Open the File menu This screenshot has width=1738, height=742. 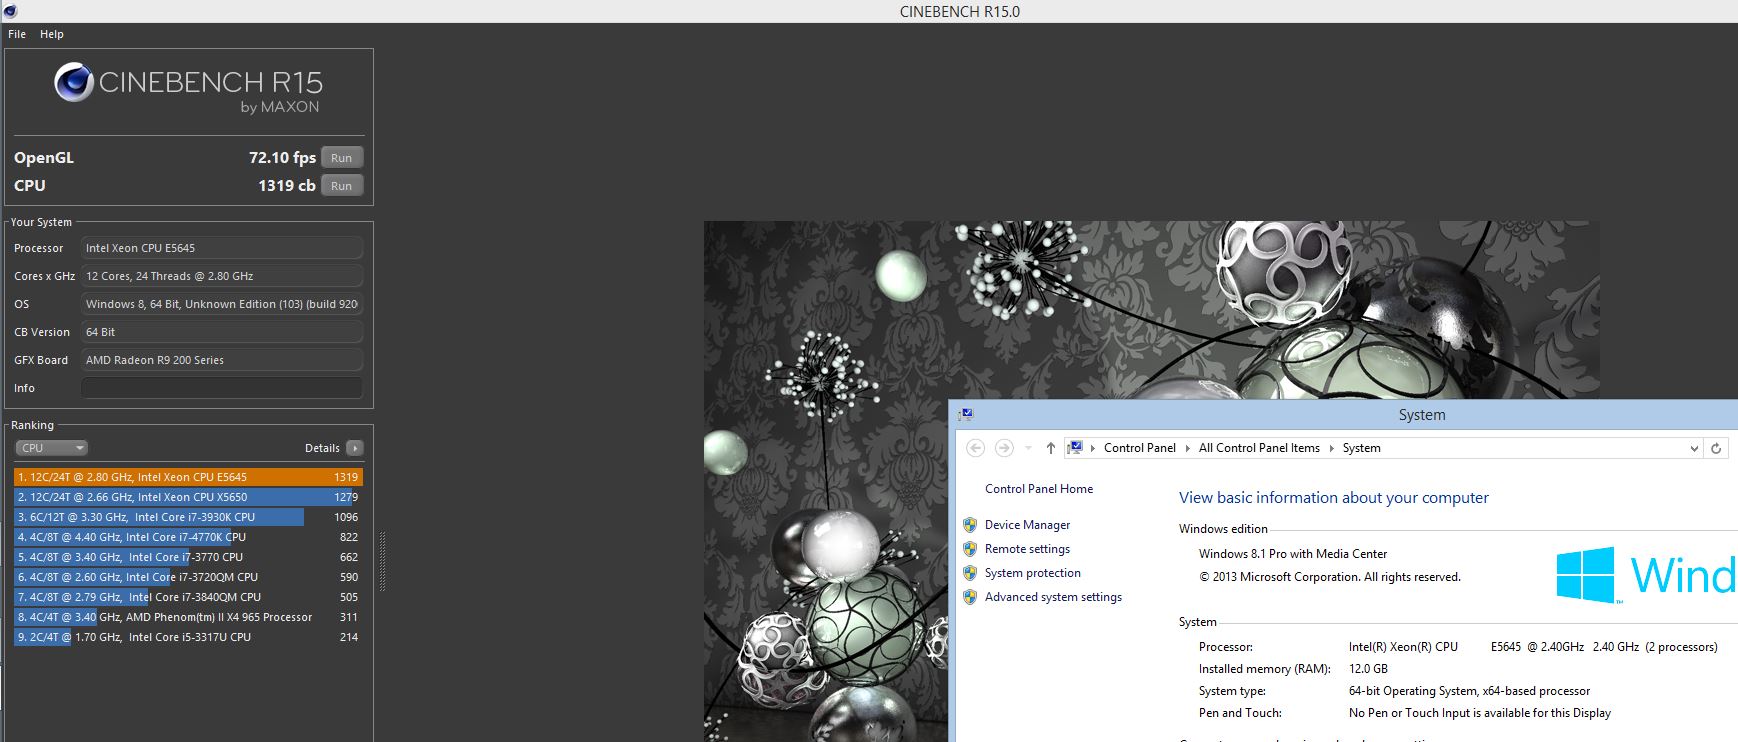pyautogui.click(x=17, y=34)
